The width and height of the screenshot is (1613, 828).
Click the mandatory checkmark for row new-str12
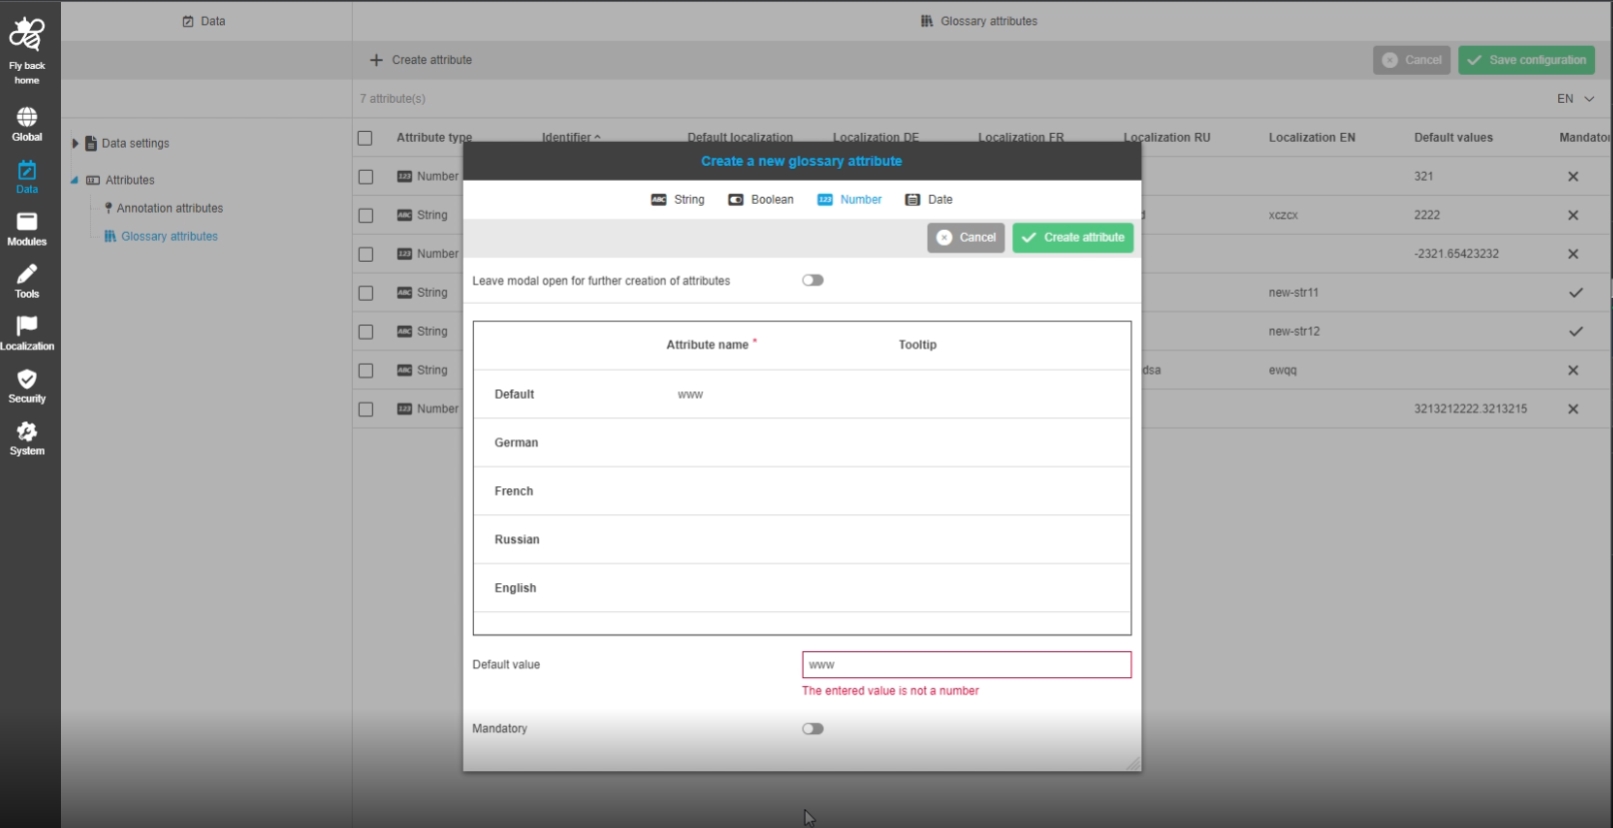(1576, 331)
